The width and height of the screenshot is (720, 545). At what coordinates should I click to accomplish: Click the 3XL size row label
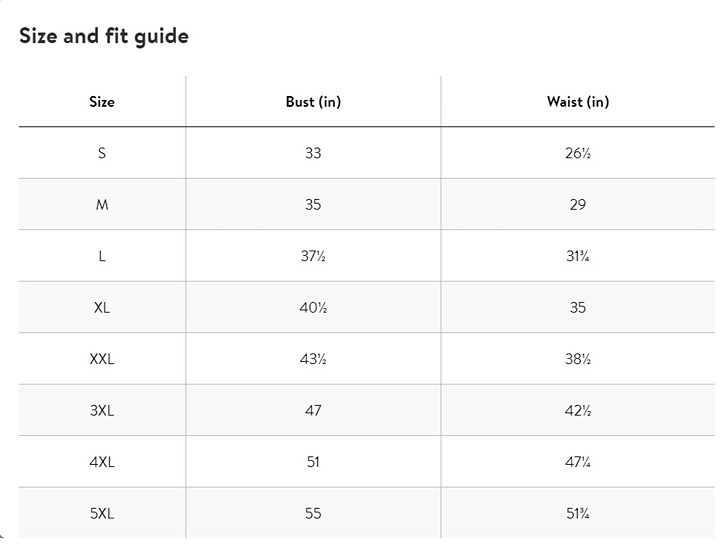click(102, 410)
